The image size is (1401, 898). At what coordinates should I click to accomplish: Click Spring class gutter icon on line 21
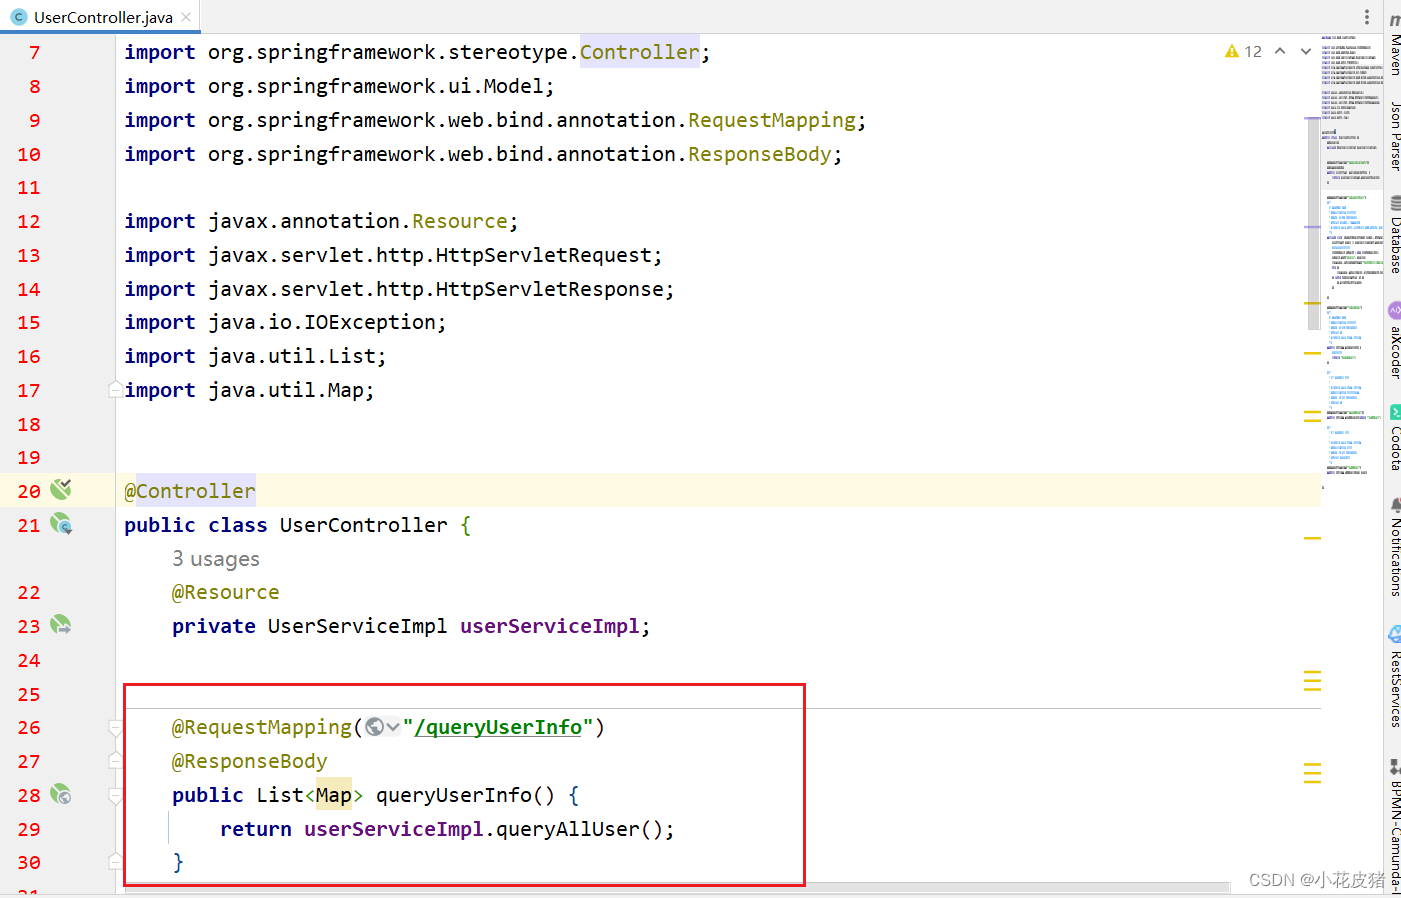(61, 523)
